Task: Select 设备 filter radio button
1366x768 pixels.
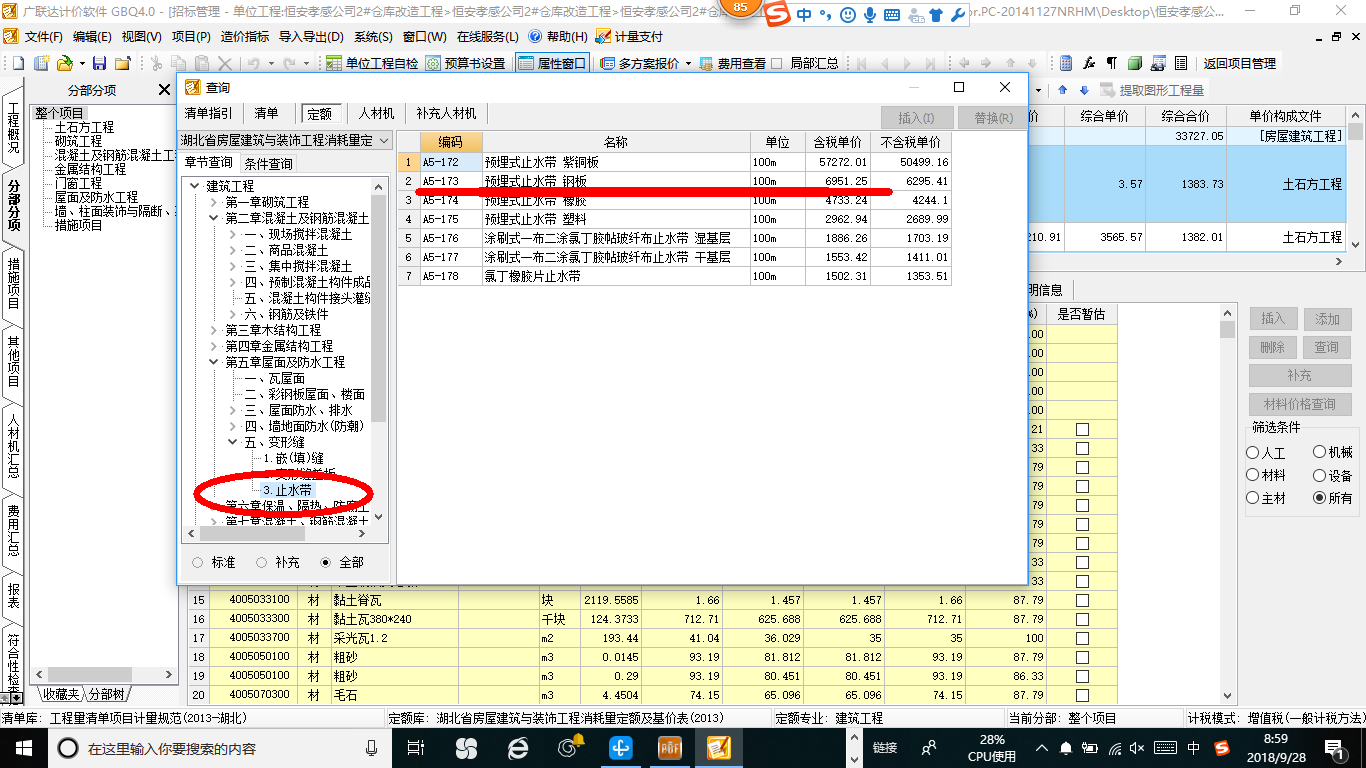Action: (x=1320, y=476)
